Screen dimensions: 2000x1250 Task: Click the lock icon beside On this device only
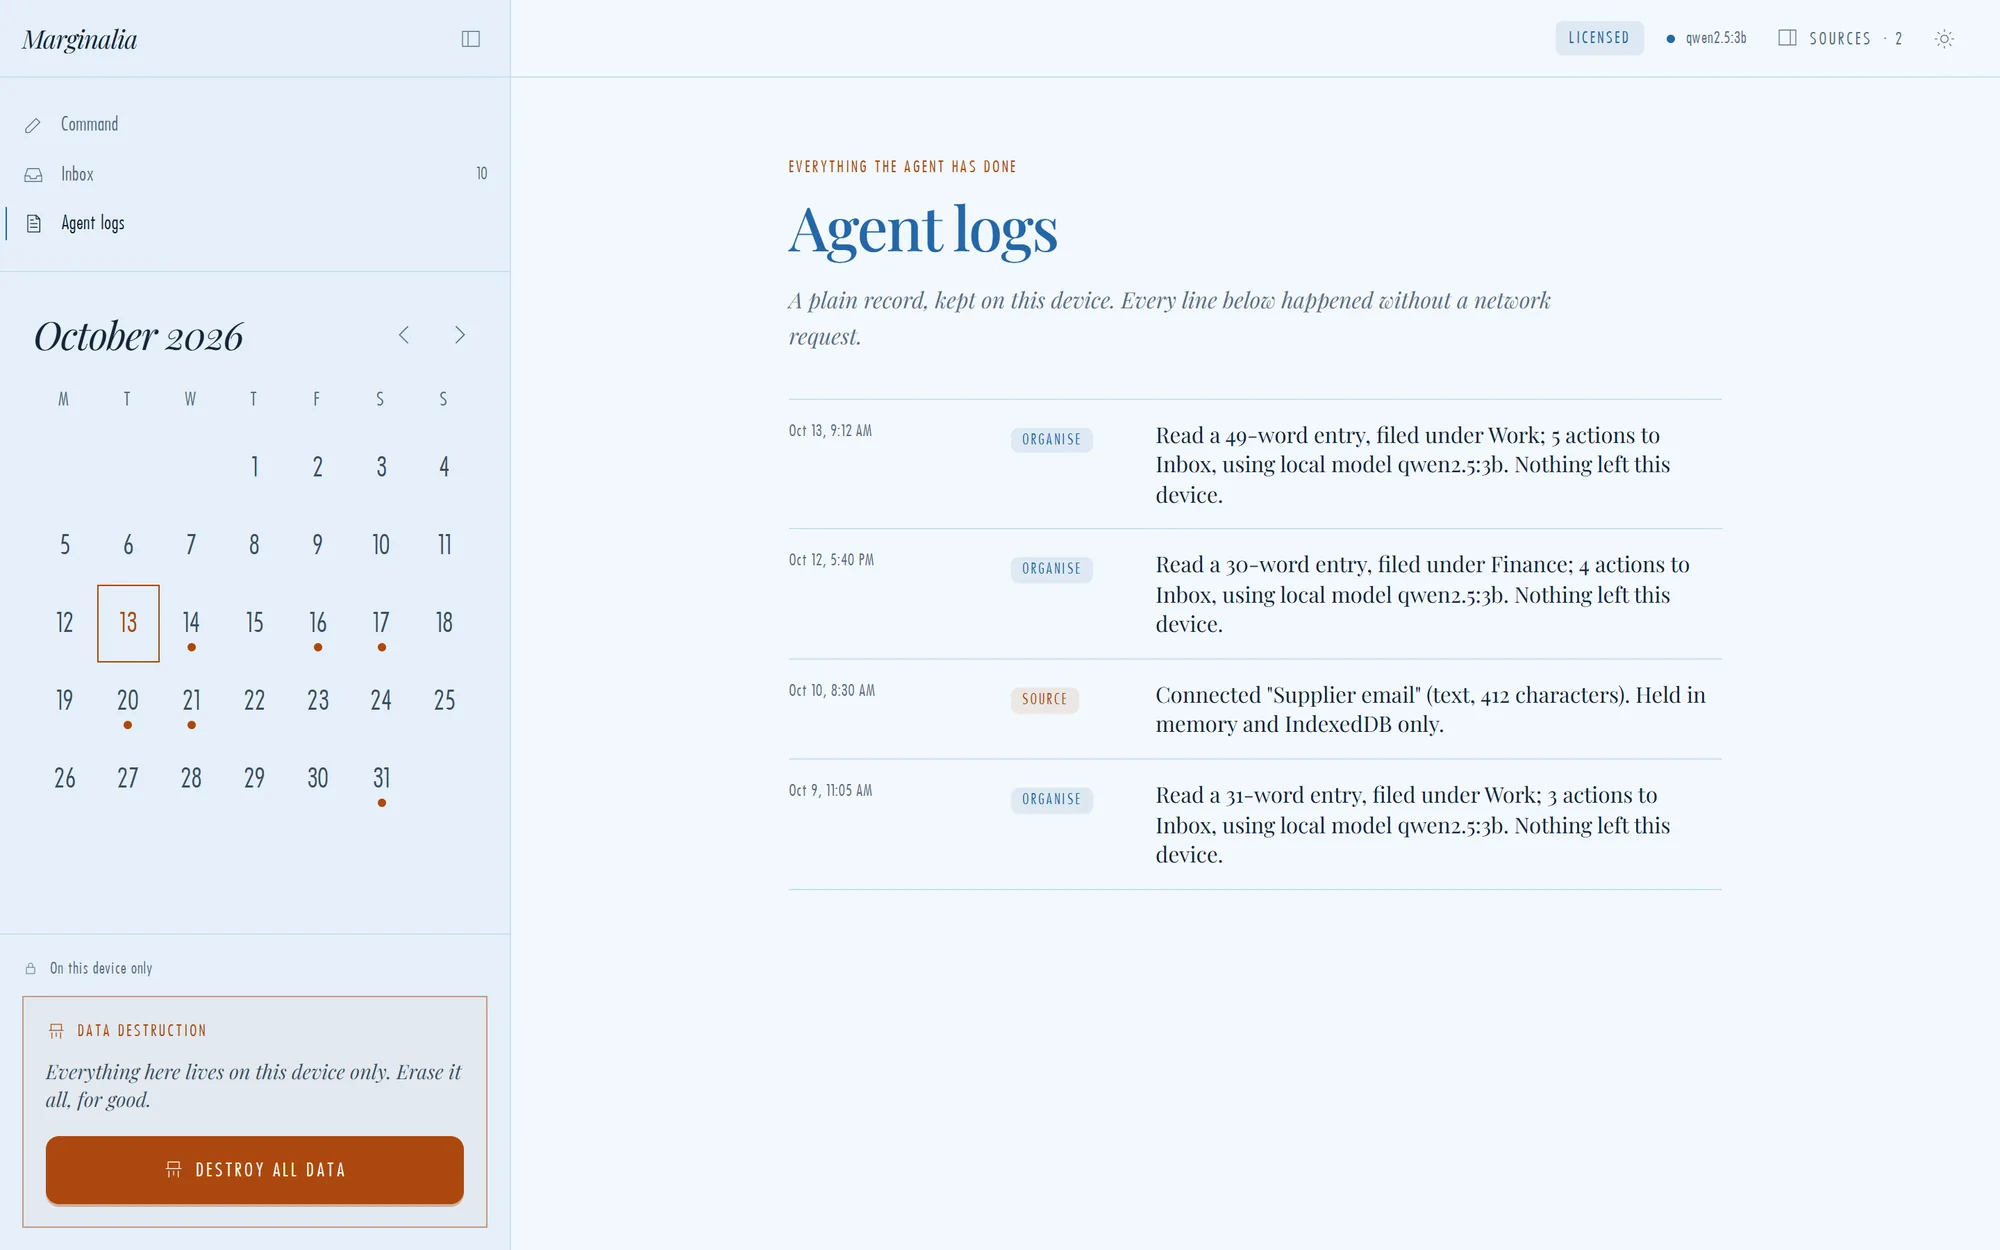[31, 968]
